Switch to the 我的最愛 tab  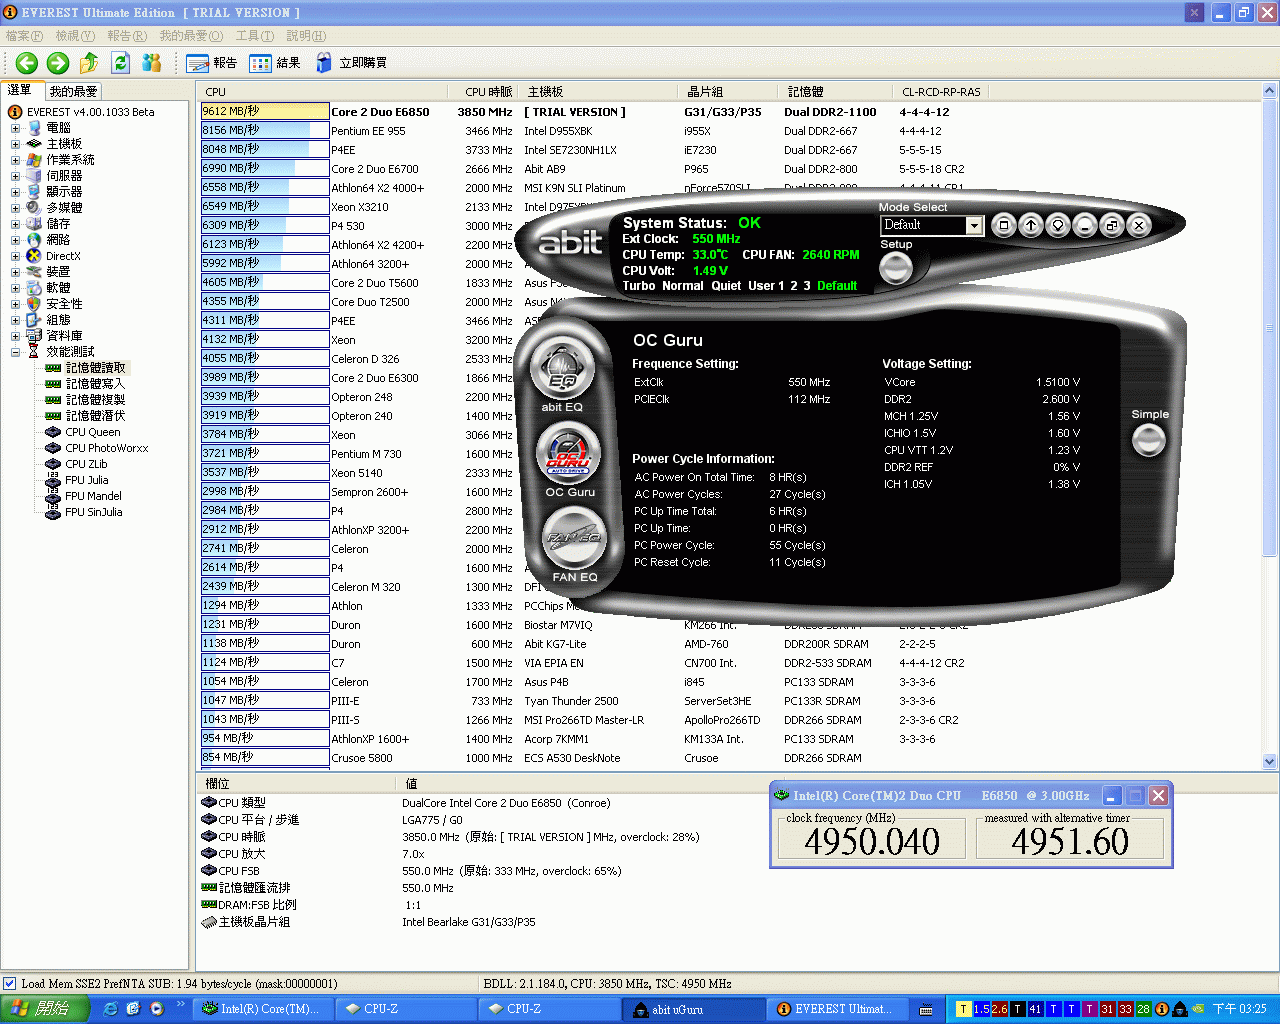pos(74,91)
